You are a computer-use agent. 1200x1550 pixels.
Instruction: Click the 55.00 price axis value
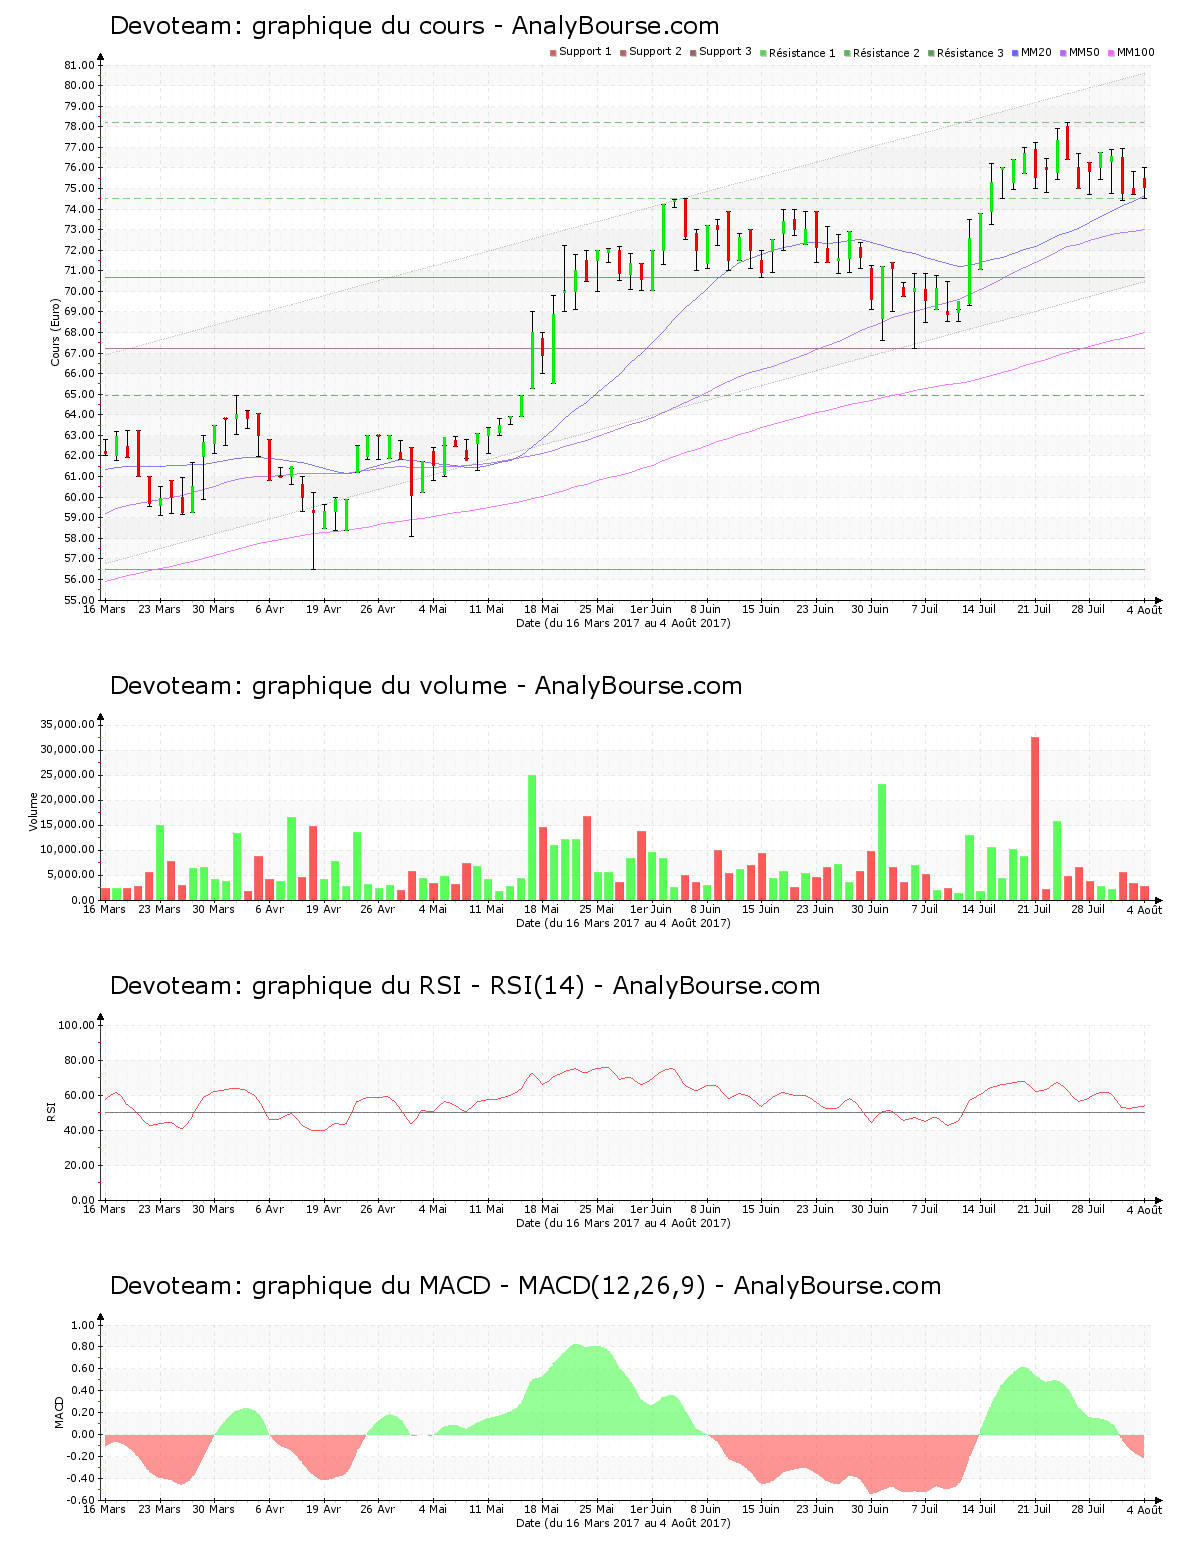[x=79, y=600]
